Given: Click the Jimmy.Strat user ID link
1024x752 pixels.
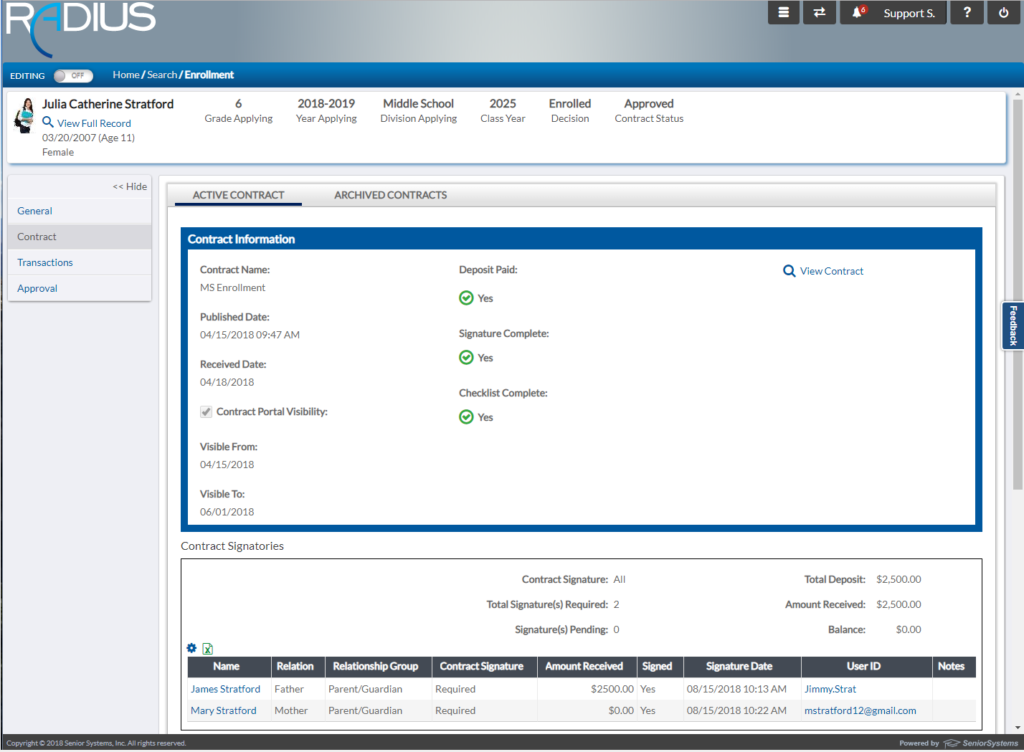Looking at the screenshot, I should (830, 689).
